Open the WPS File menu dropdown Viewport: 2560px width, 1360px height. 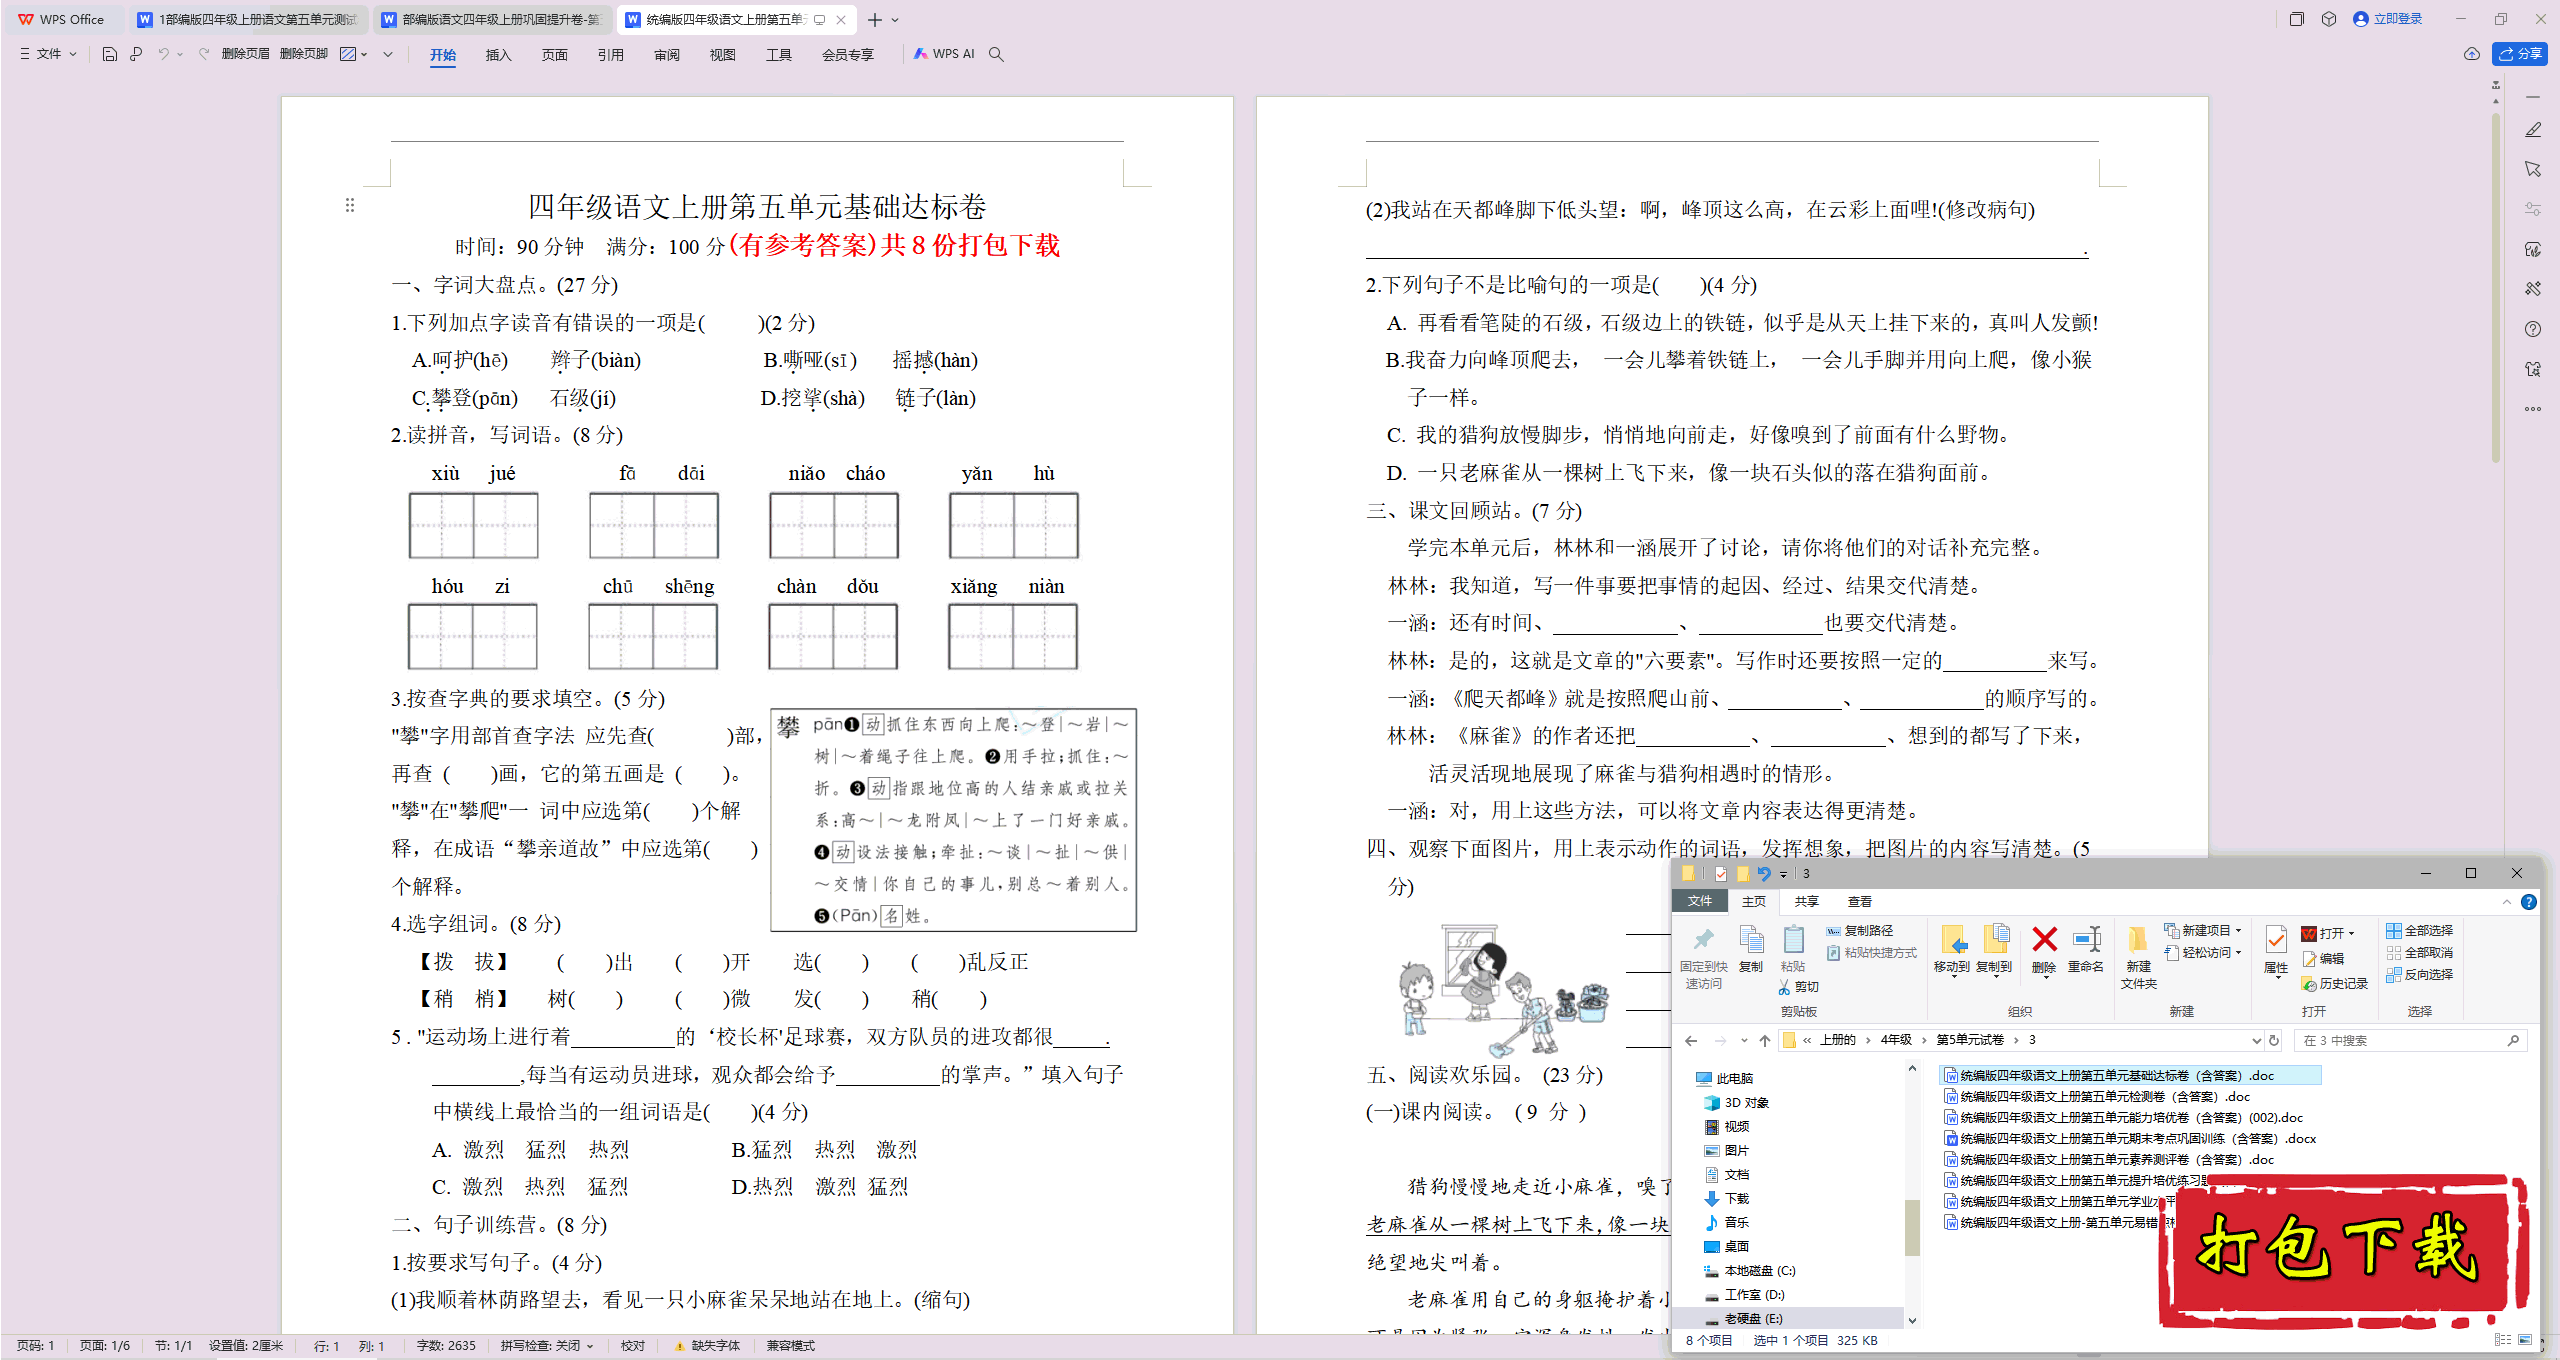(x=48, y=54)
